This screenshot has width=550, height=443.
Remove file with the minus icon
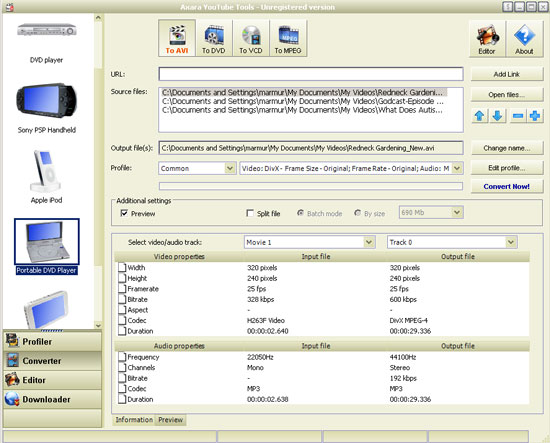pyautogui.click(x=517, y=116)
